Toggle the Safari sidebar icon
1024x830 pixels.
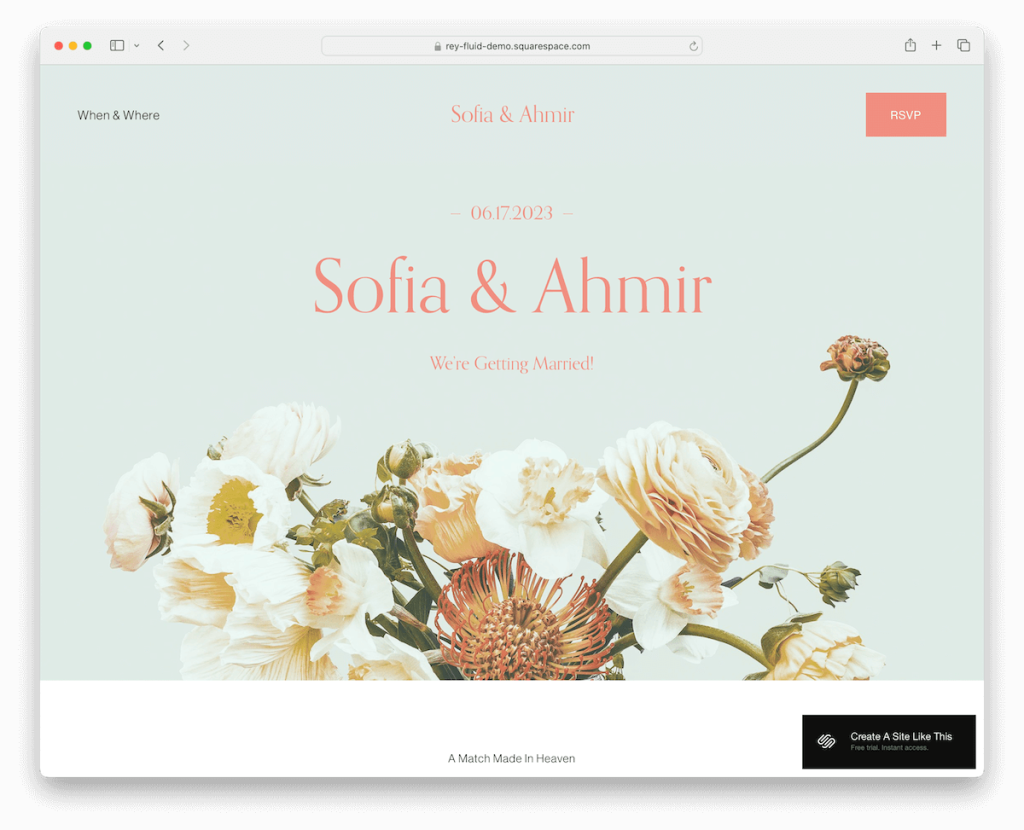pyautogui.click(x=117, y=46)
